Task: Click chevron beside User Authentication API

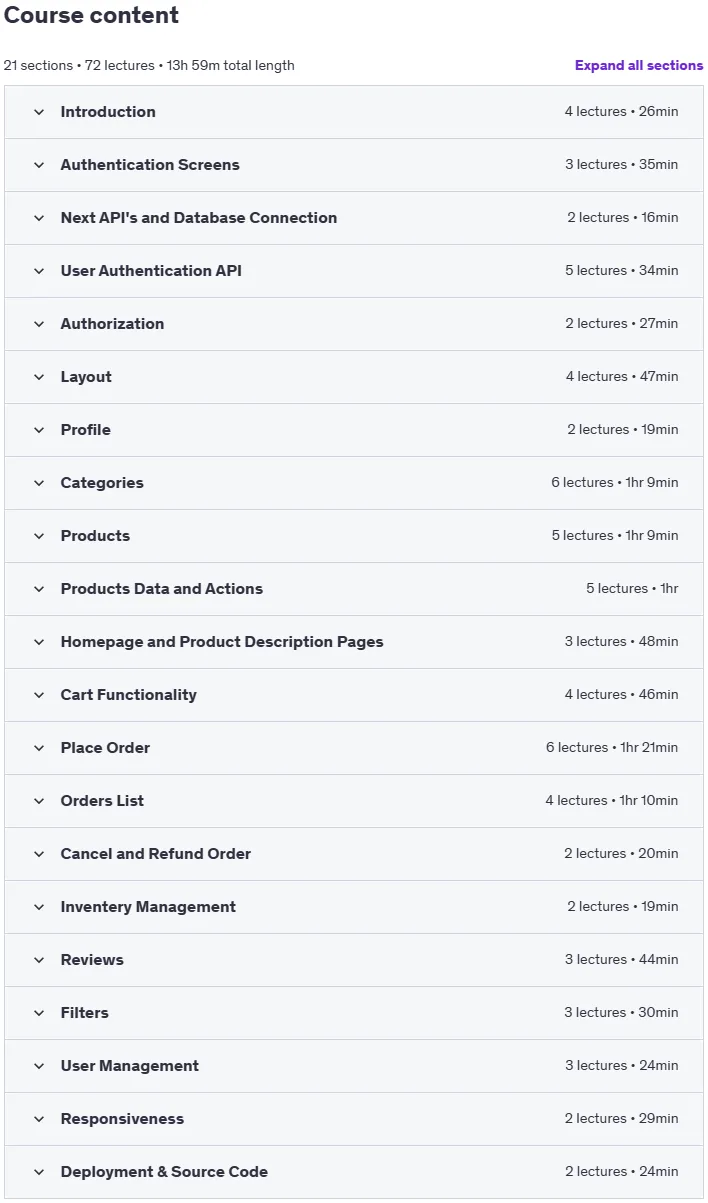Action: pyautogui.click(x=39, y=271)
